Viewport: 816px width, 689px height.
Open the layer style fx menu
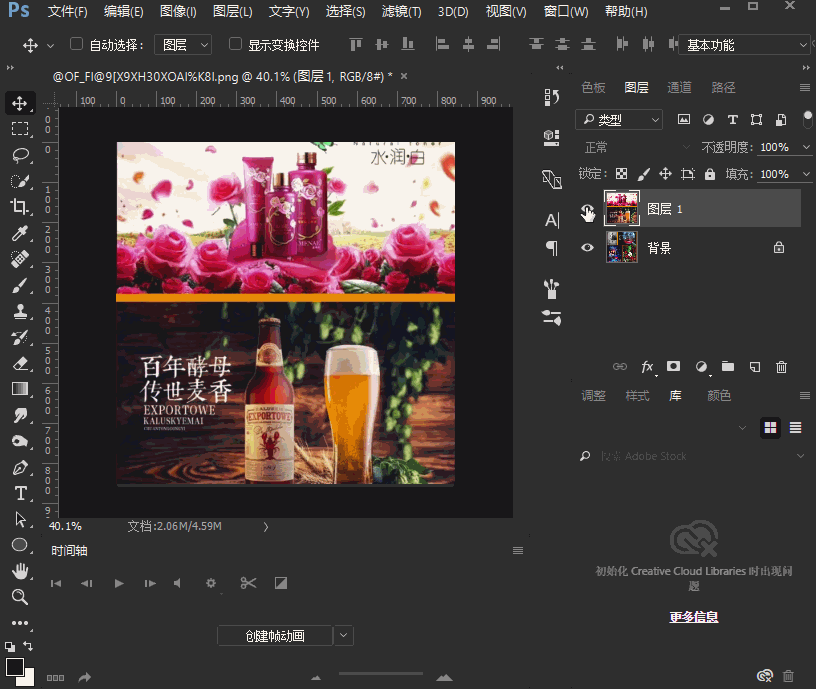click(647, 366)
